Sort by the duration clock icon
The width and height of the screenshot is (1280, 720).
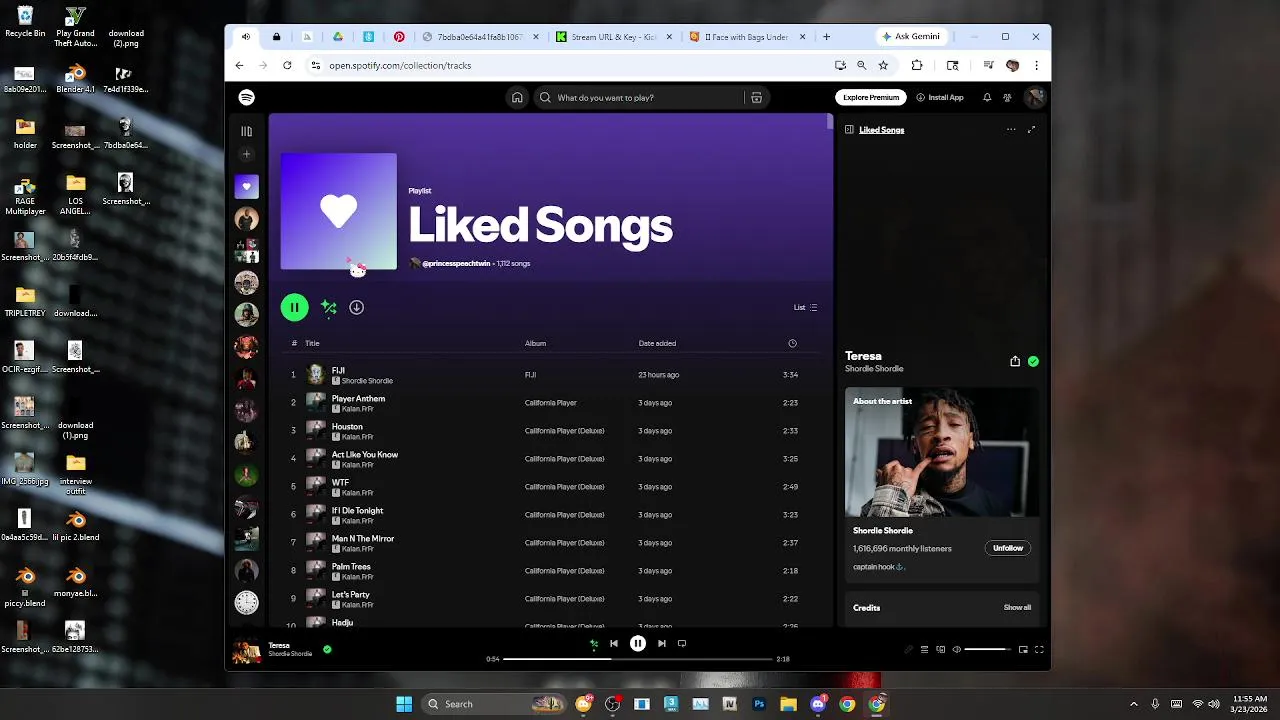coord(792,343)
